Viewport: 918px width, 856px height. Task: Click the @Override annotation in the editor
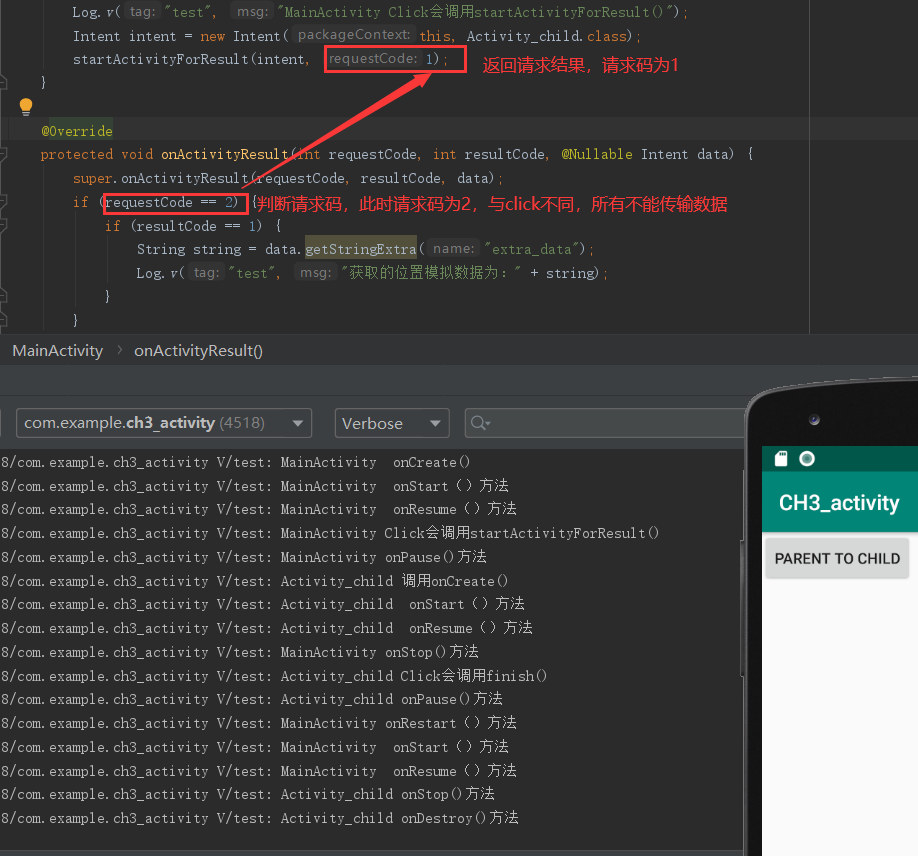(77, 130)
